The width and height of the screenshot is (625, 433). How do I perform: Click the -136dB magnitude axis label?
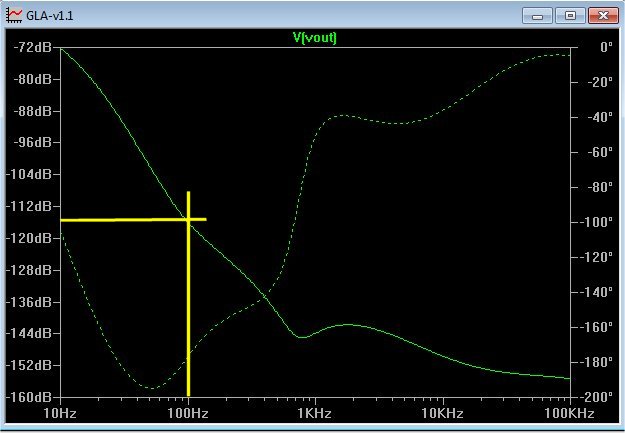[x=29, y=302]
